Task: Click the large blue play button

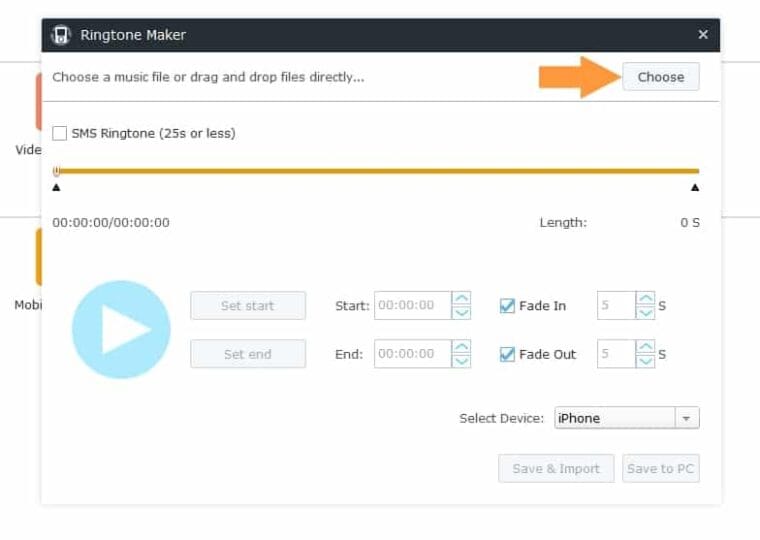Action: pyautogui.click(x=121, y=330)
